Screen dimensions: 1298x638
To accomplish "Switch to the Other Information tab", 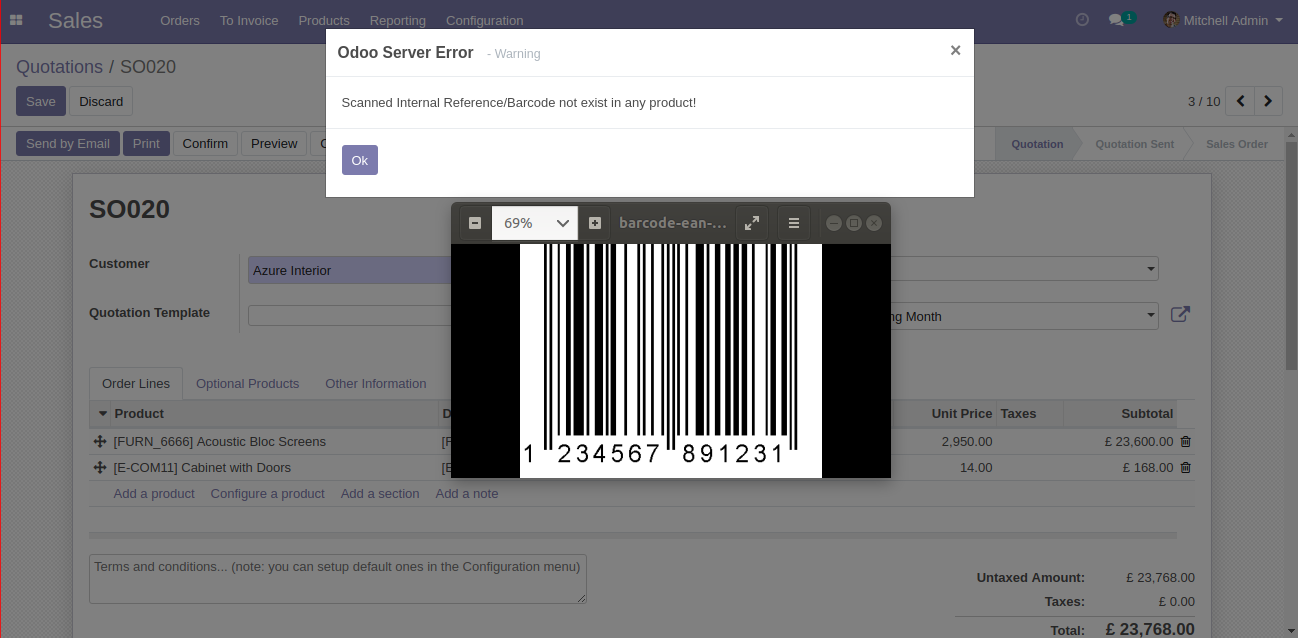I will [375, 383].
